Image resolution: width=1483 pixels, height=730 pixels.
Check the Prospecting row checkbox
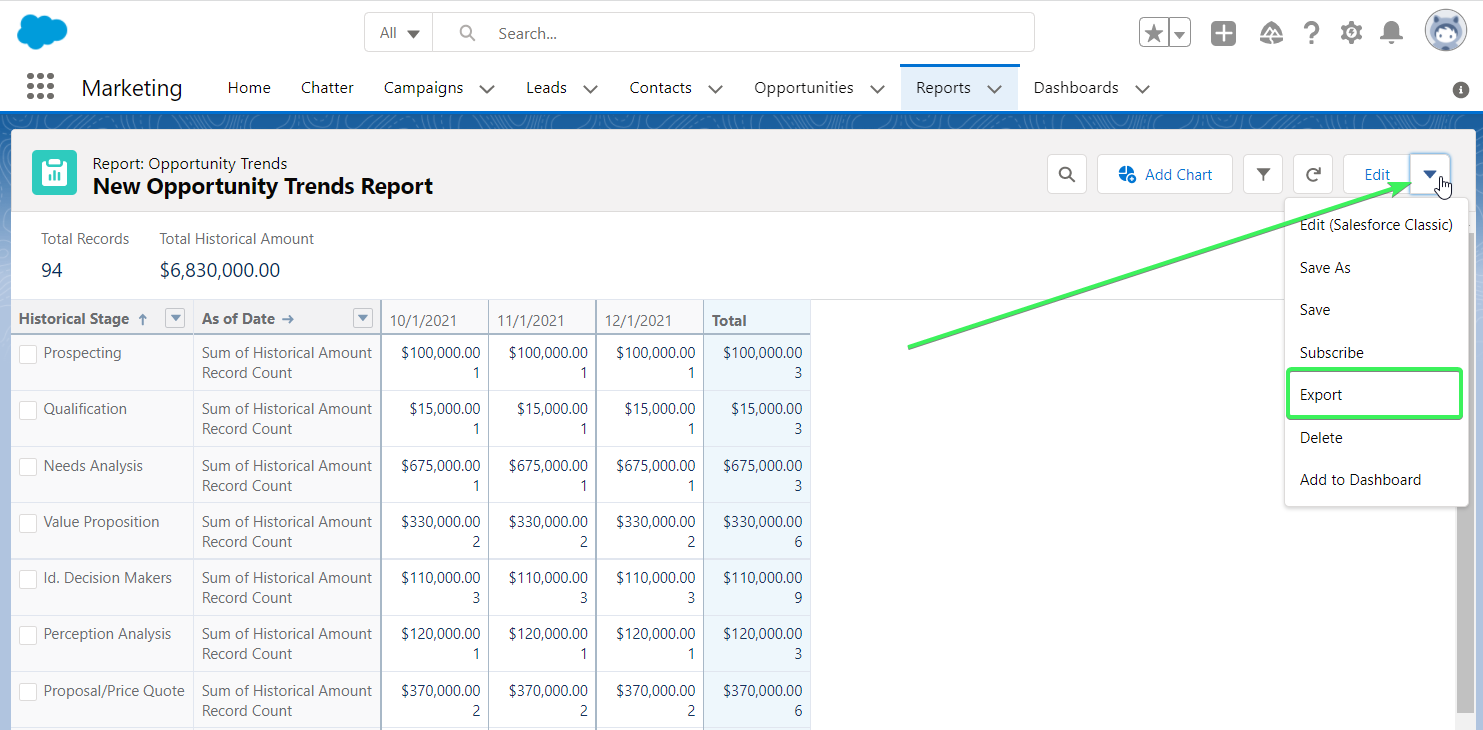28,354
